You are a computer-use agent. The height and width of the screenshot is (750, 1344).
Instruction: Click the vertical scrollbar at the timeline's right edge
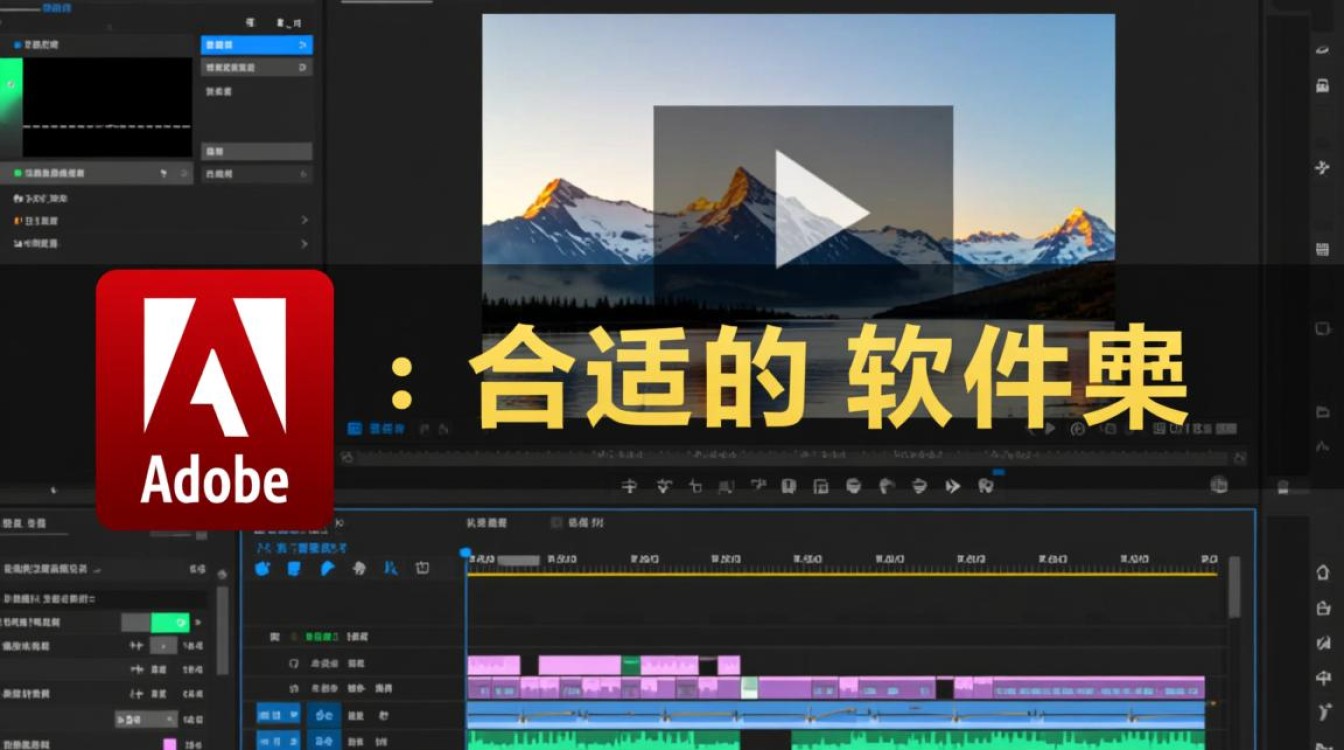[x=1234, y=587]
